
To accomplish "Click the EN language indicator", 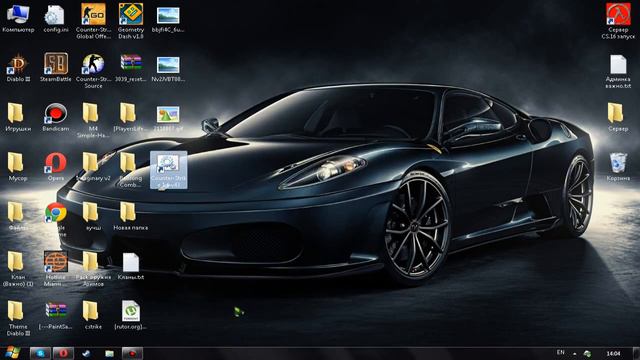I will (561, 353).
